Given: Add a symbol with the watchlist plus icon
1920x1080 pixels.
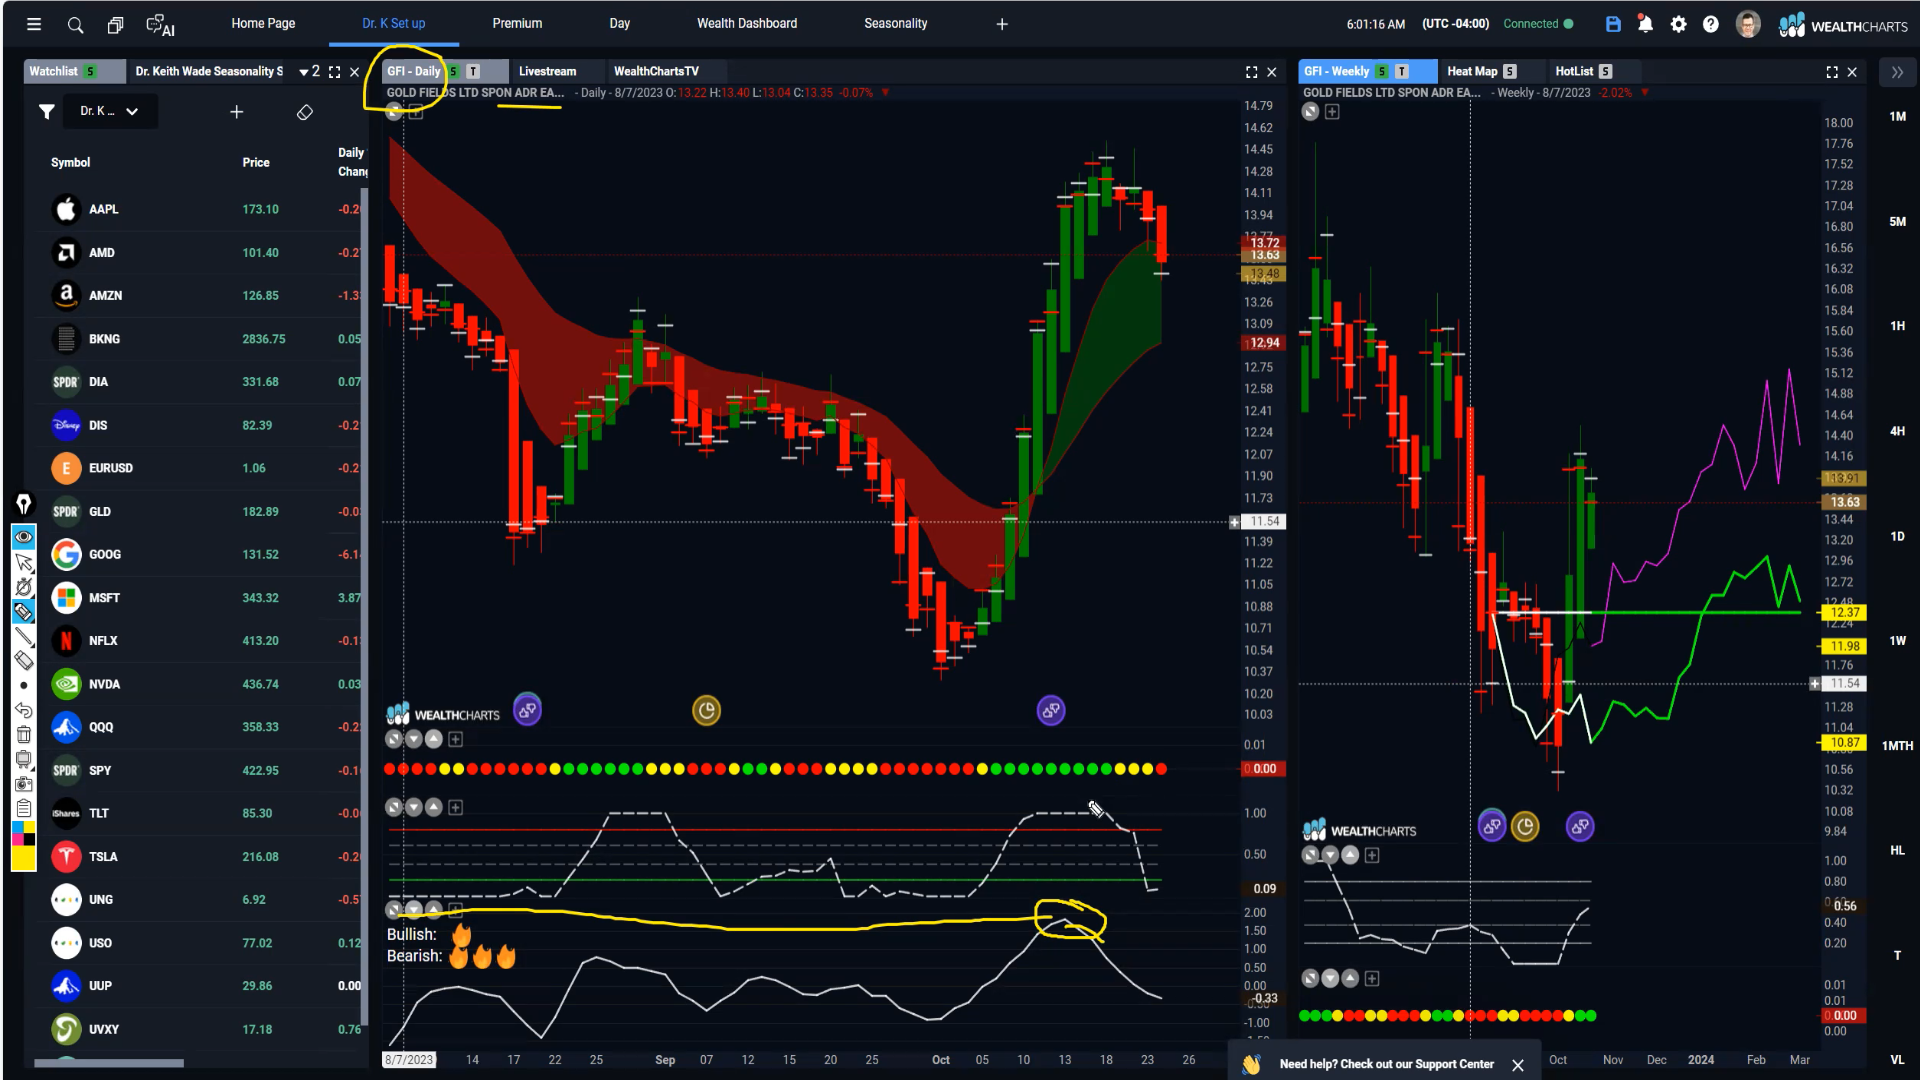Looking at the screenshot, I should 237,112.
